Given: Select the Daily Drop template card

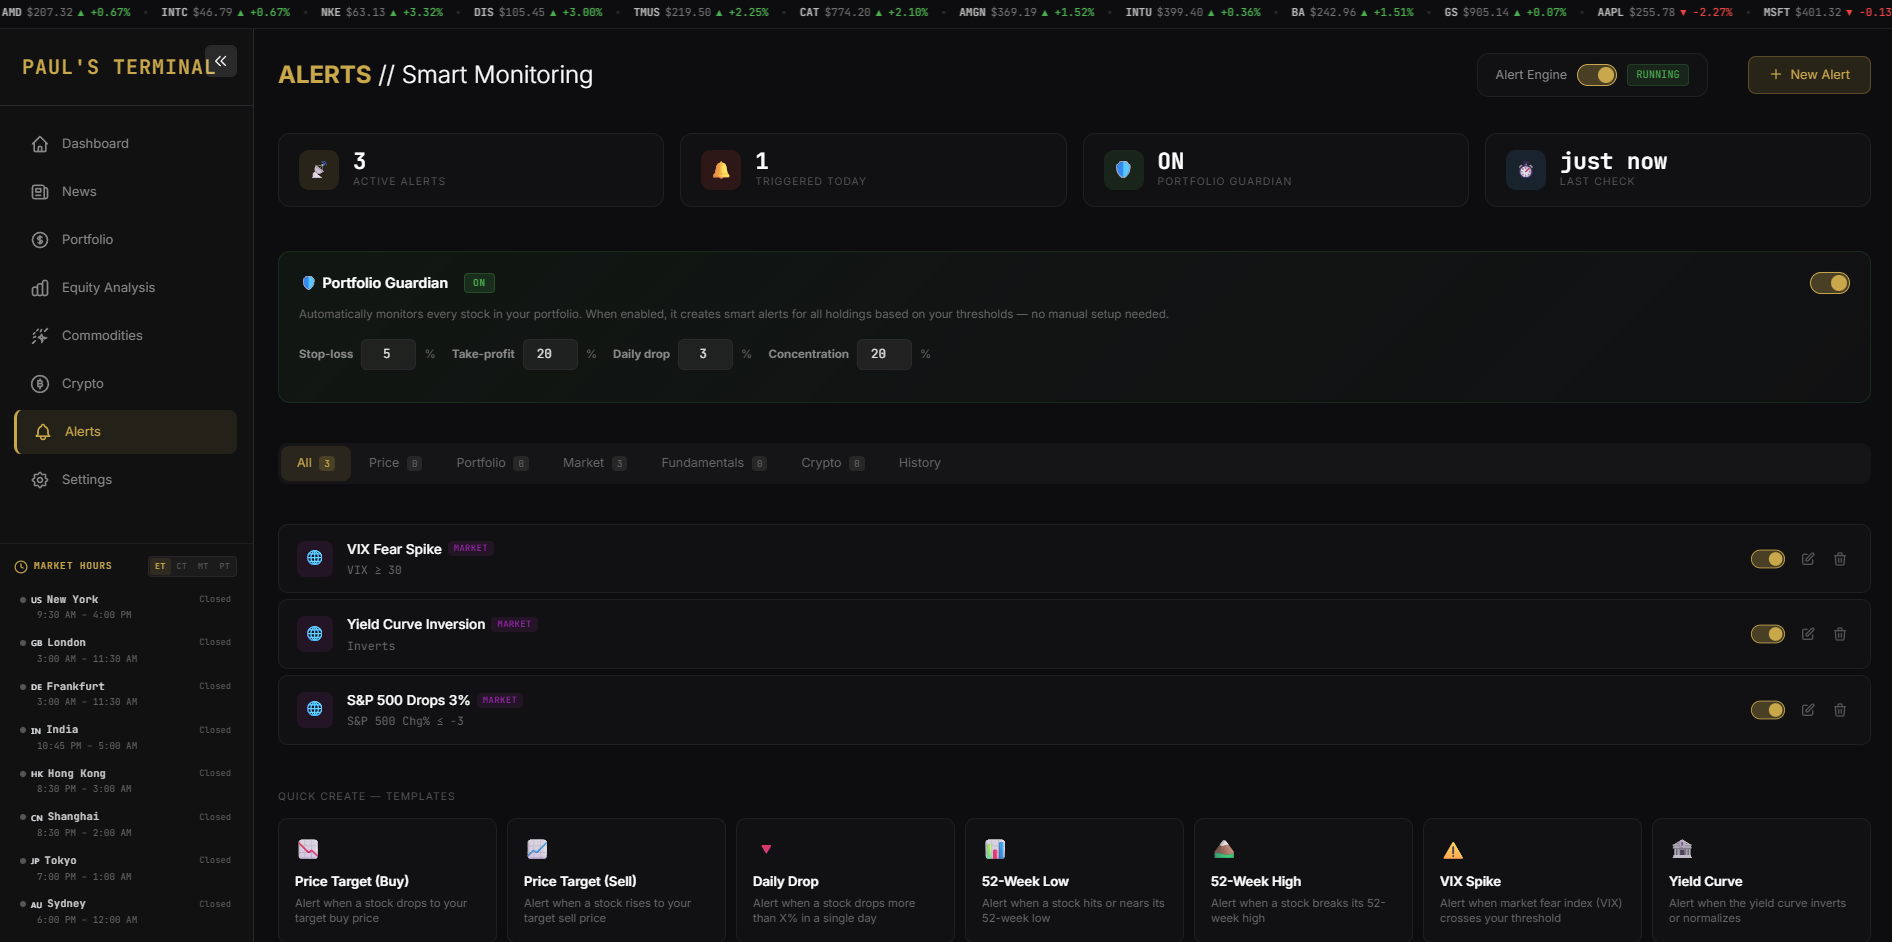Looking at the screenshot, I should click(844, 880).
